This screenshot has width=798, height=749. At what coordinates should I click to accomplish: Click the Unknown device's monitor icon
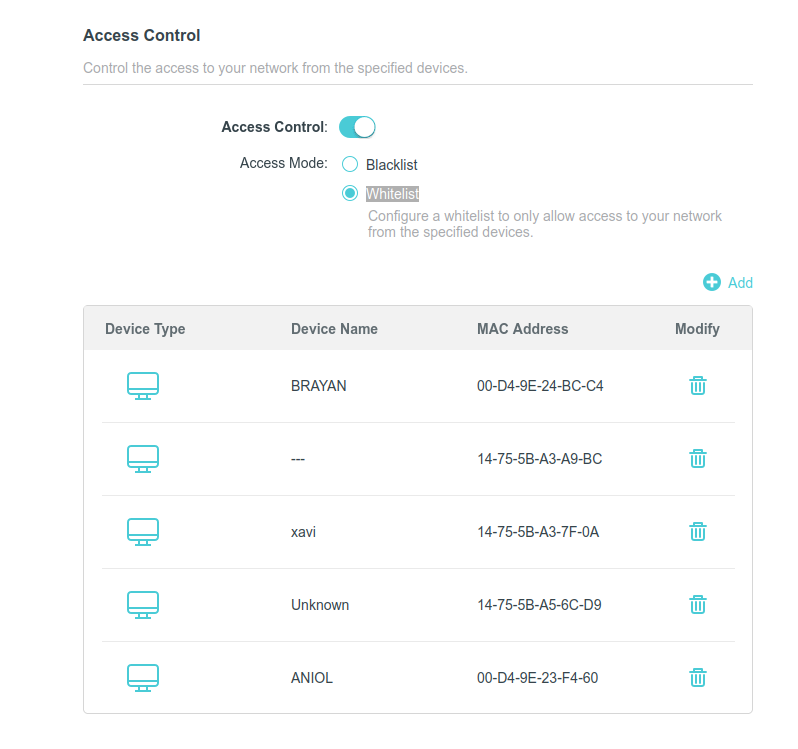coord(143,604)
